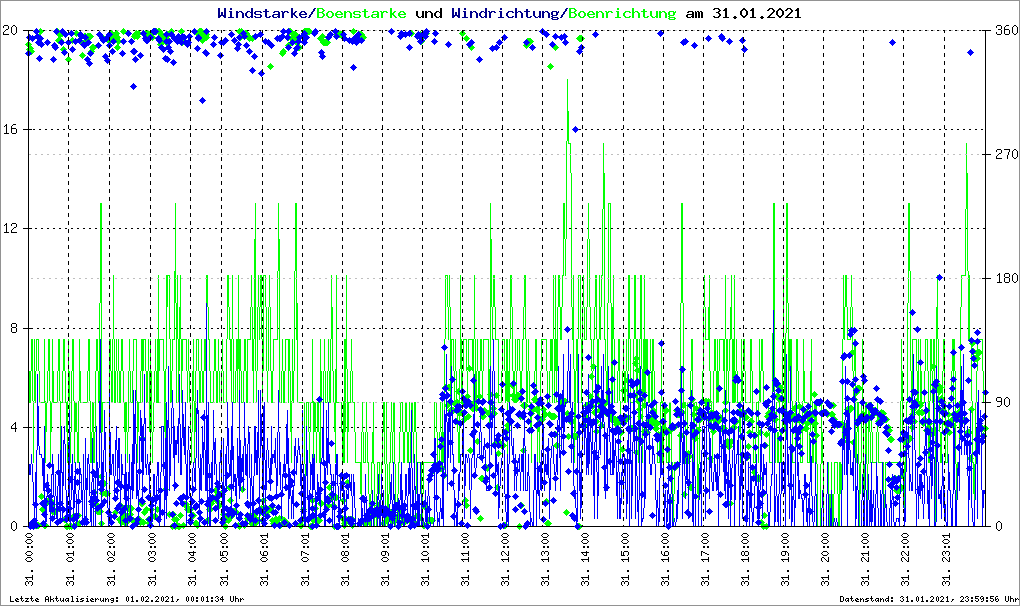Select the 00:00 time axis label
The height and width of the screenshot is (606, 1020).
click(31, 560)
